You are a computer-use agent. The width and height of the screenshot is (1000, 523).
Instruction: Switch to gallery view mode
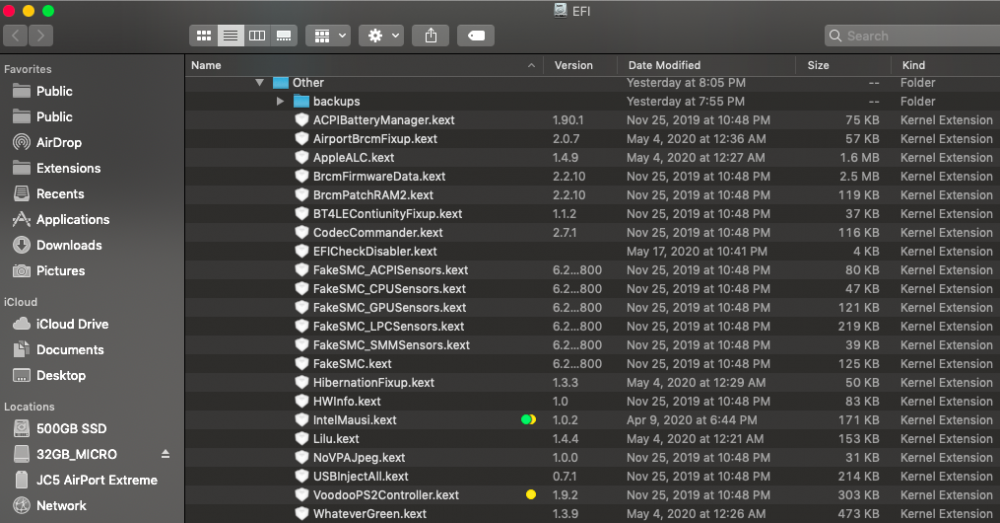[284, 35]
